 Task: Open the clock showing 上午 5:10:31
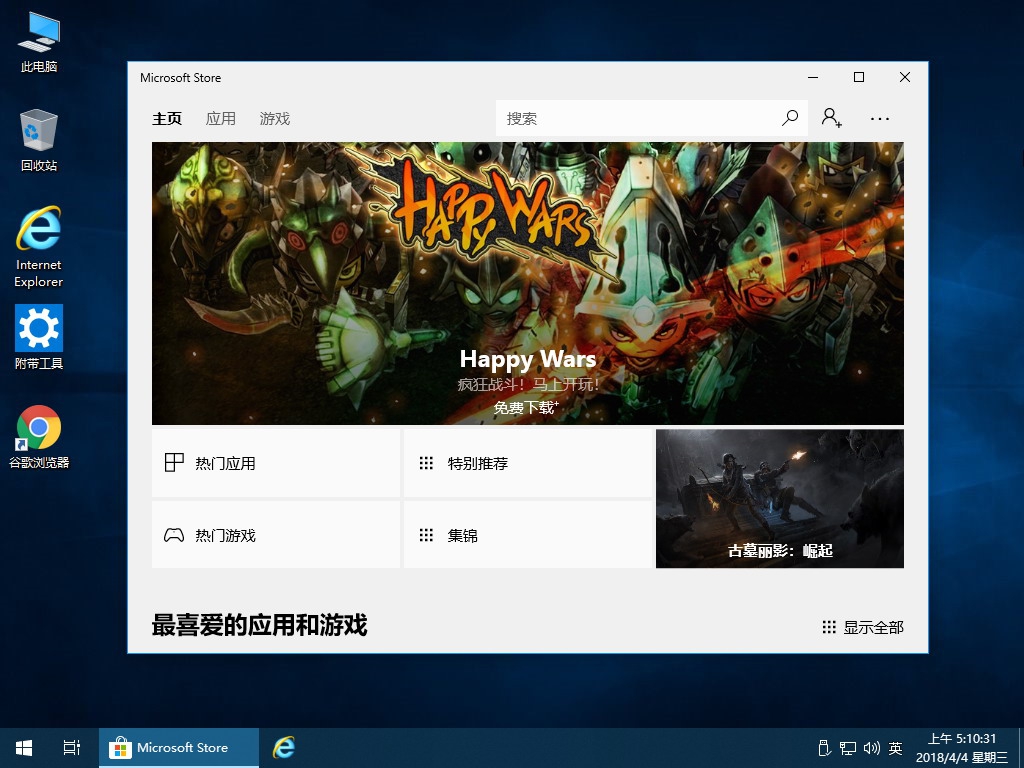(962, 748)
